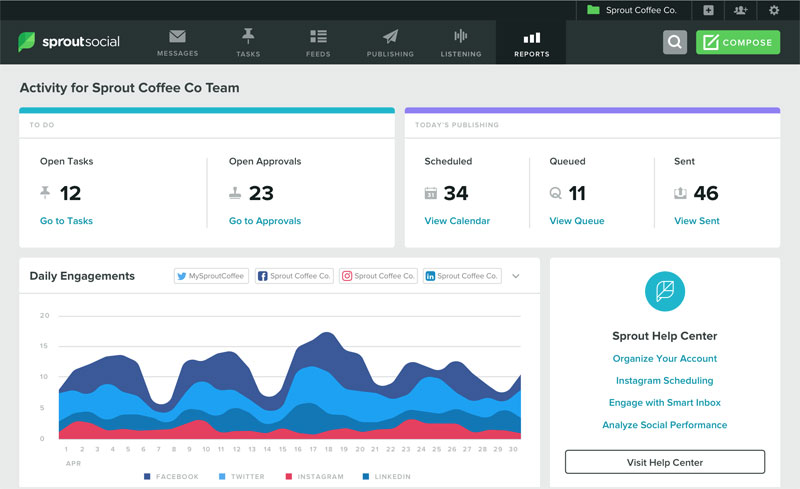Expand the profile filter chevron dropdown
The image size is (800, 489).
pyautogui.click(x=516, y=276)
